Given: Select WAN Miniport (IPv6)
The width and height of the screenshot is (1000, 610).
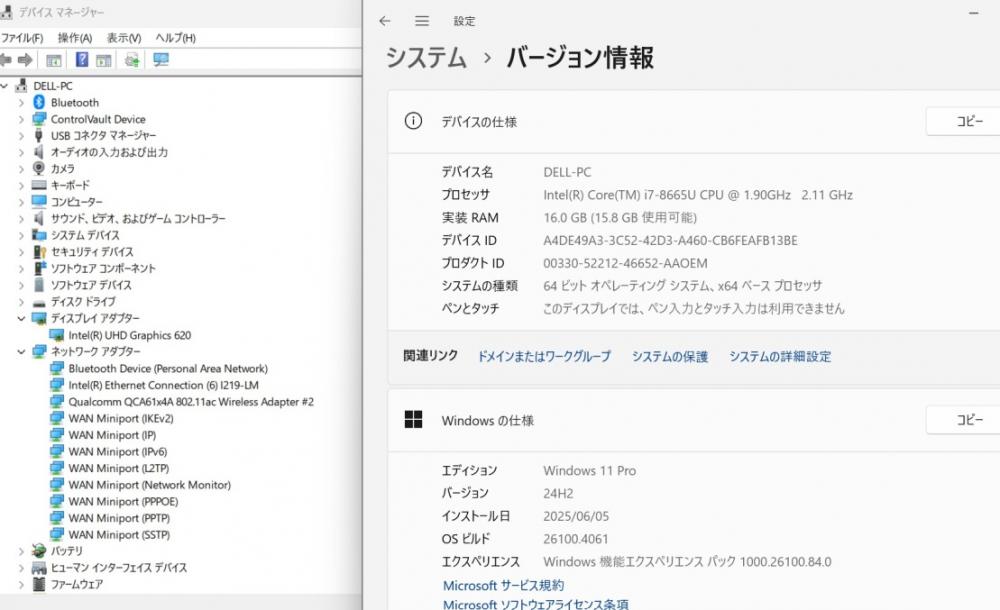Looking at the screenshot, I should pyautogui.click(x=118, y=451).
